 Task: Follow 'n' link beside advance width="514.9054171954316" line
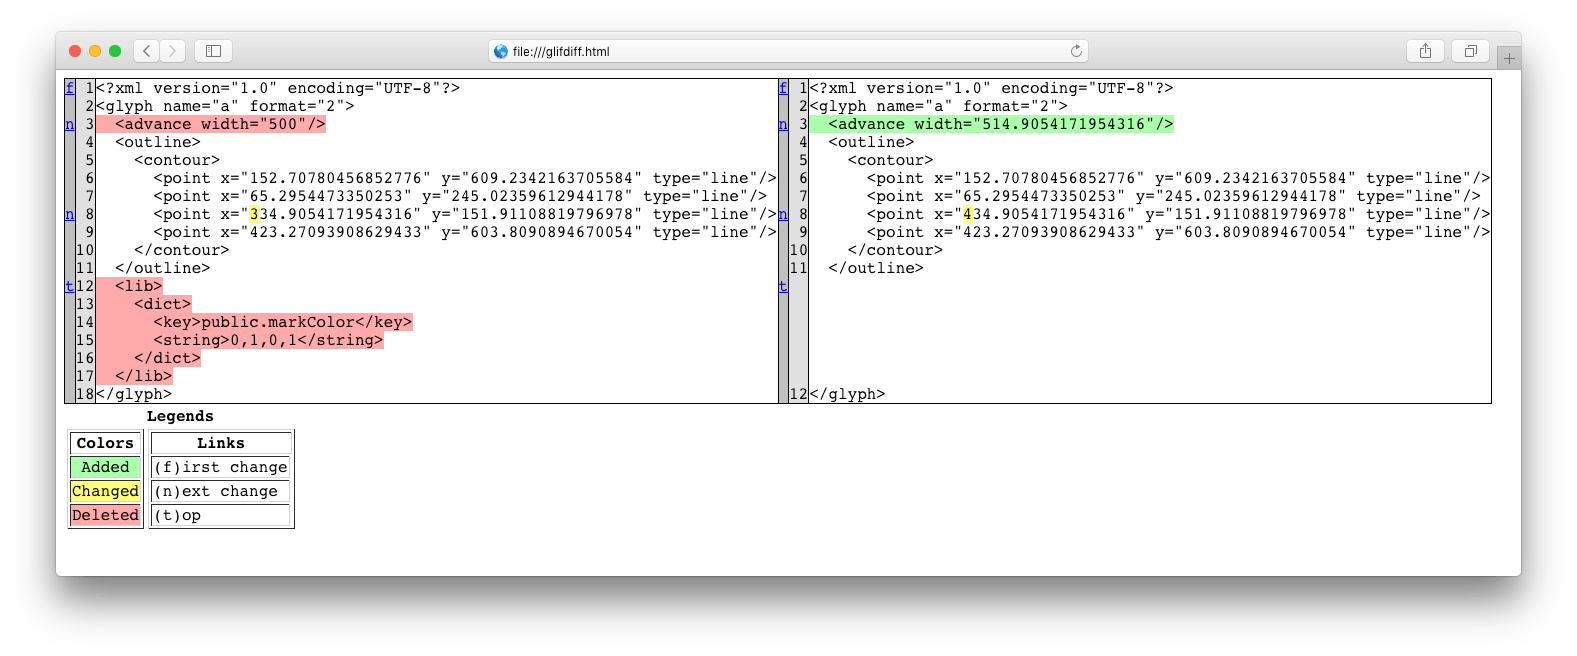pos(783,124)
